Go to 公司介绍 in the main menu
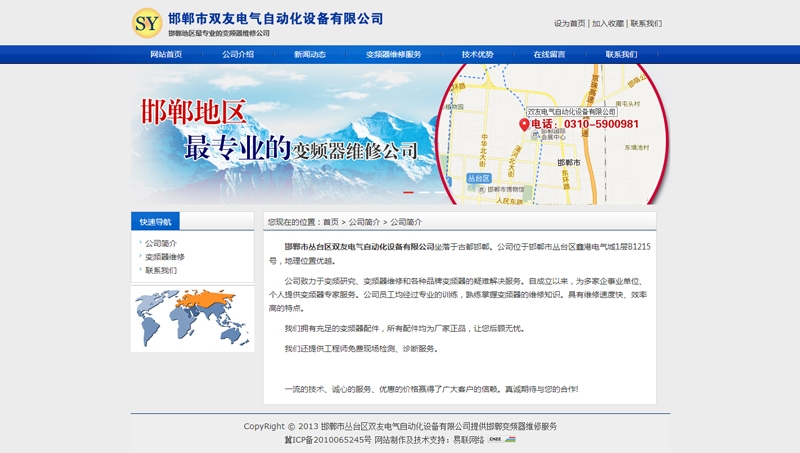Viewport: 800px width, 453px height. [238, 54]
